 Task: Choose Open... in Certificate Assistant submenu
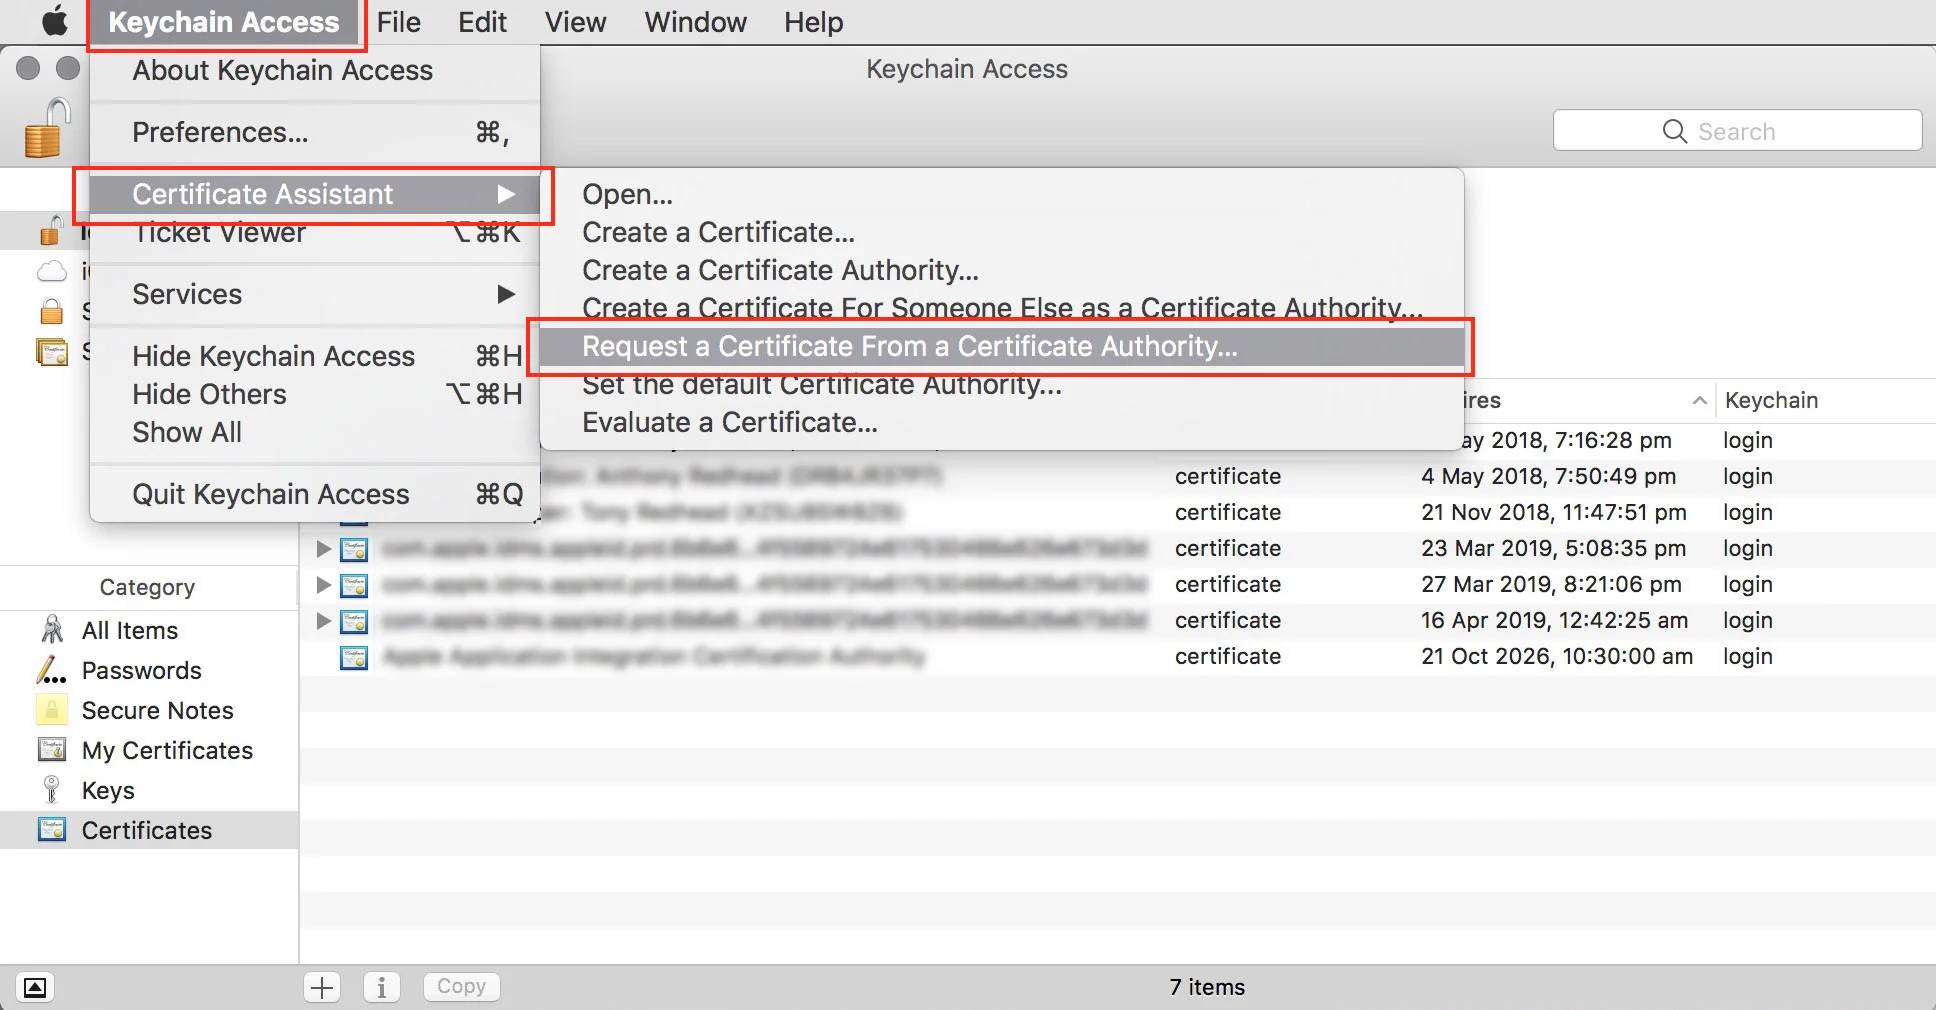click(1002, 194)
